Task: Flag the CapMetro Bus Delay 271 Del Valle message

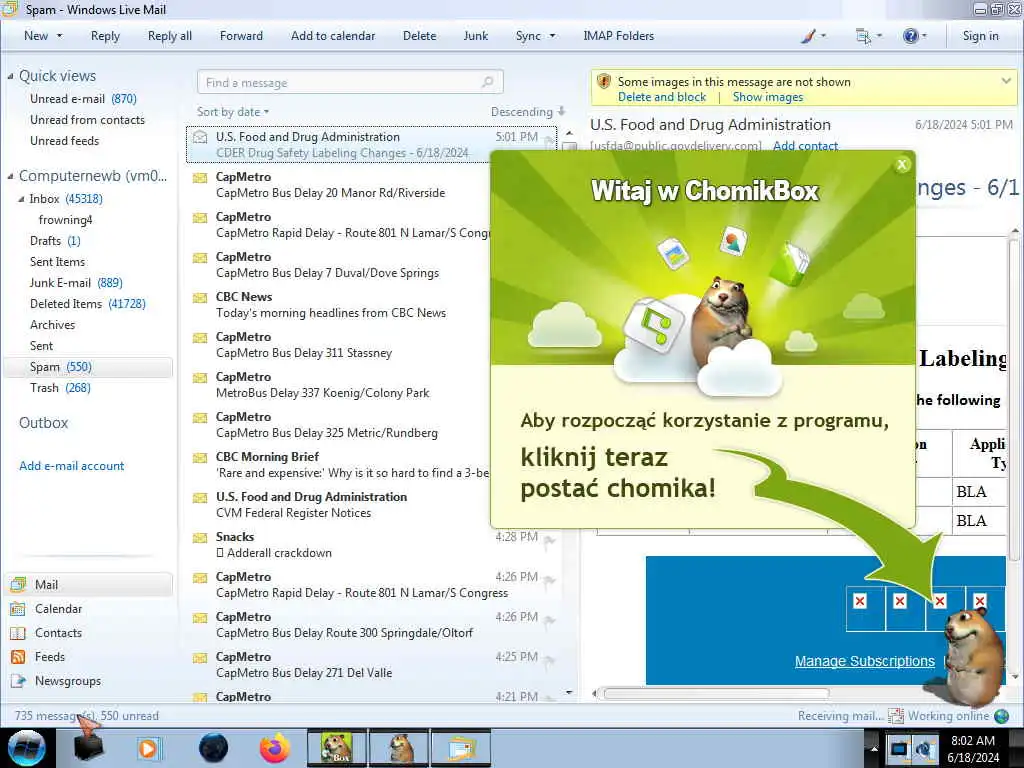Action: pos(550,660)
